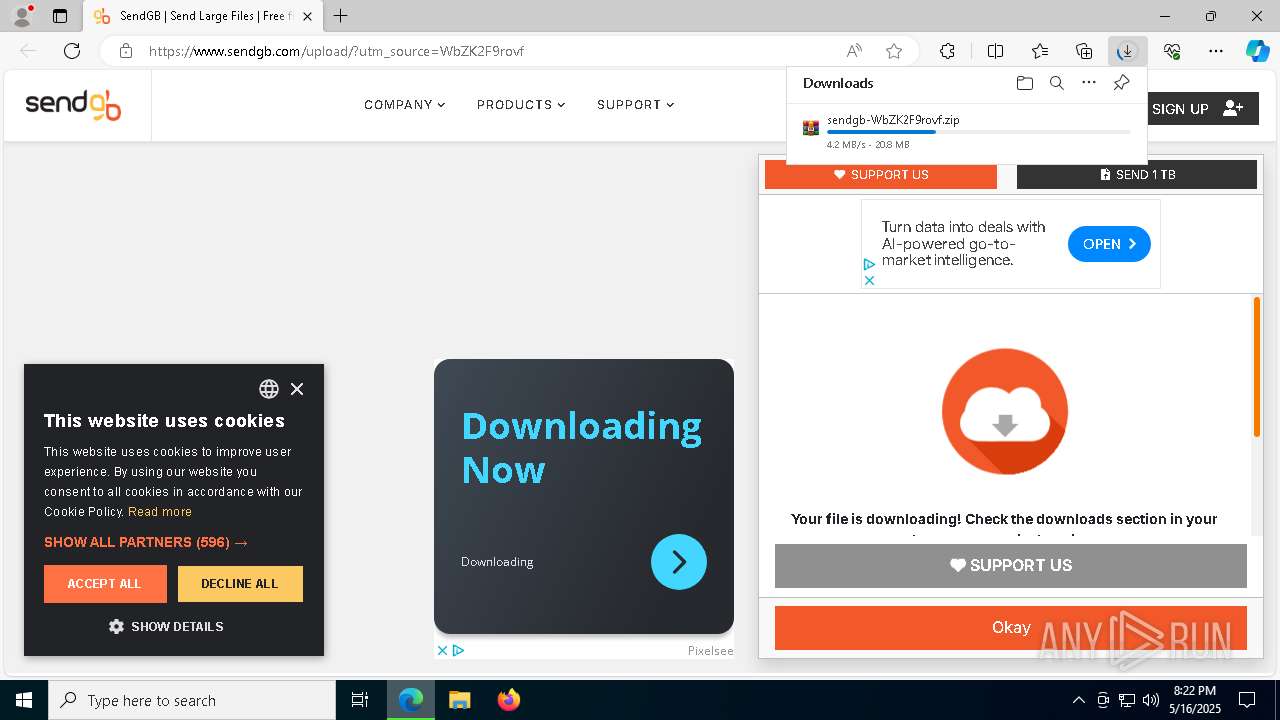Open the Downloads toolbar button

pos(1127,51)
